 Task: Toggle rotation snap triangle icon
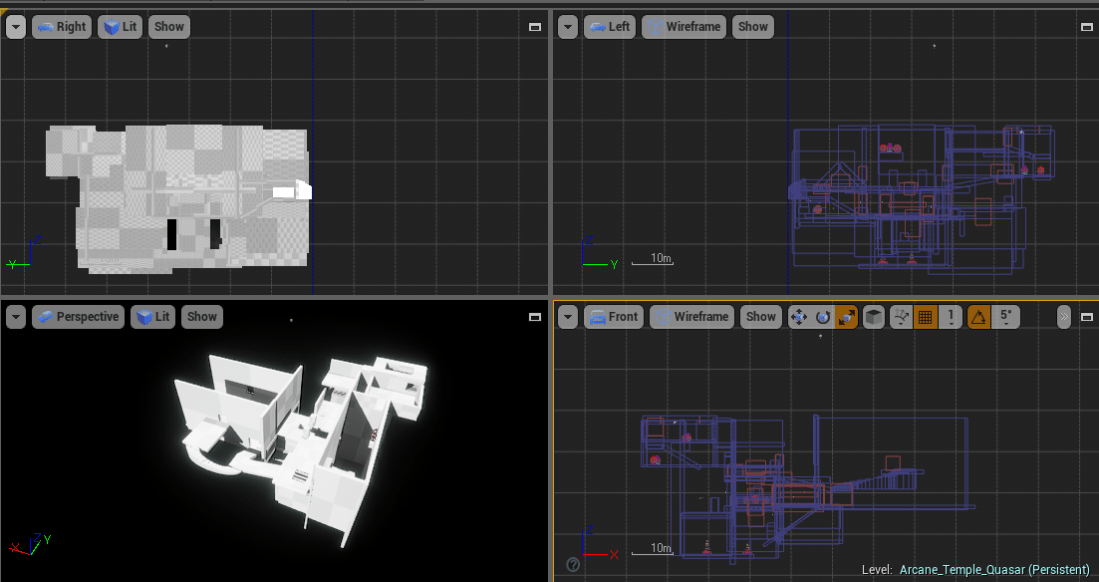[x=977, y=316]
